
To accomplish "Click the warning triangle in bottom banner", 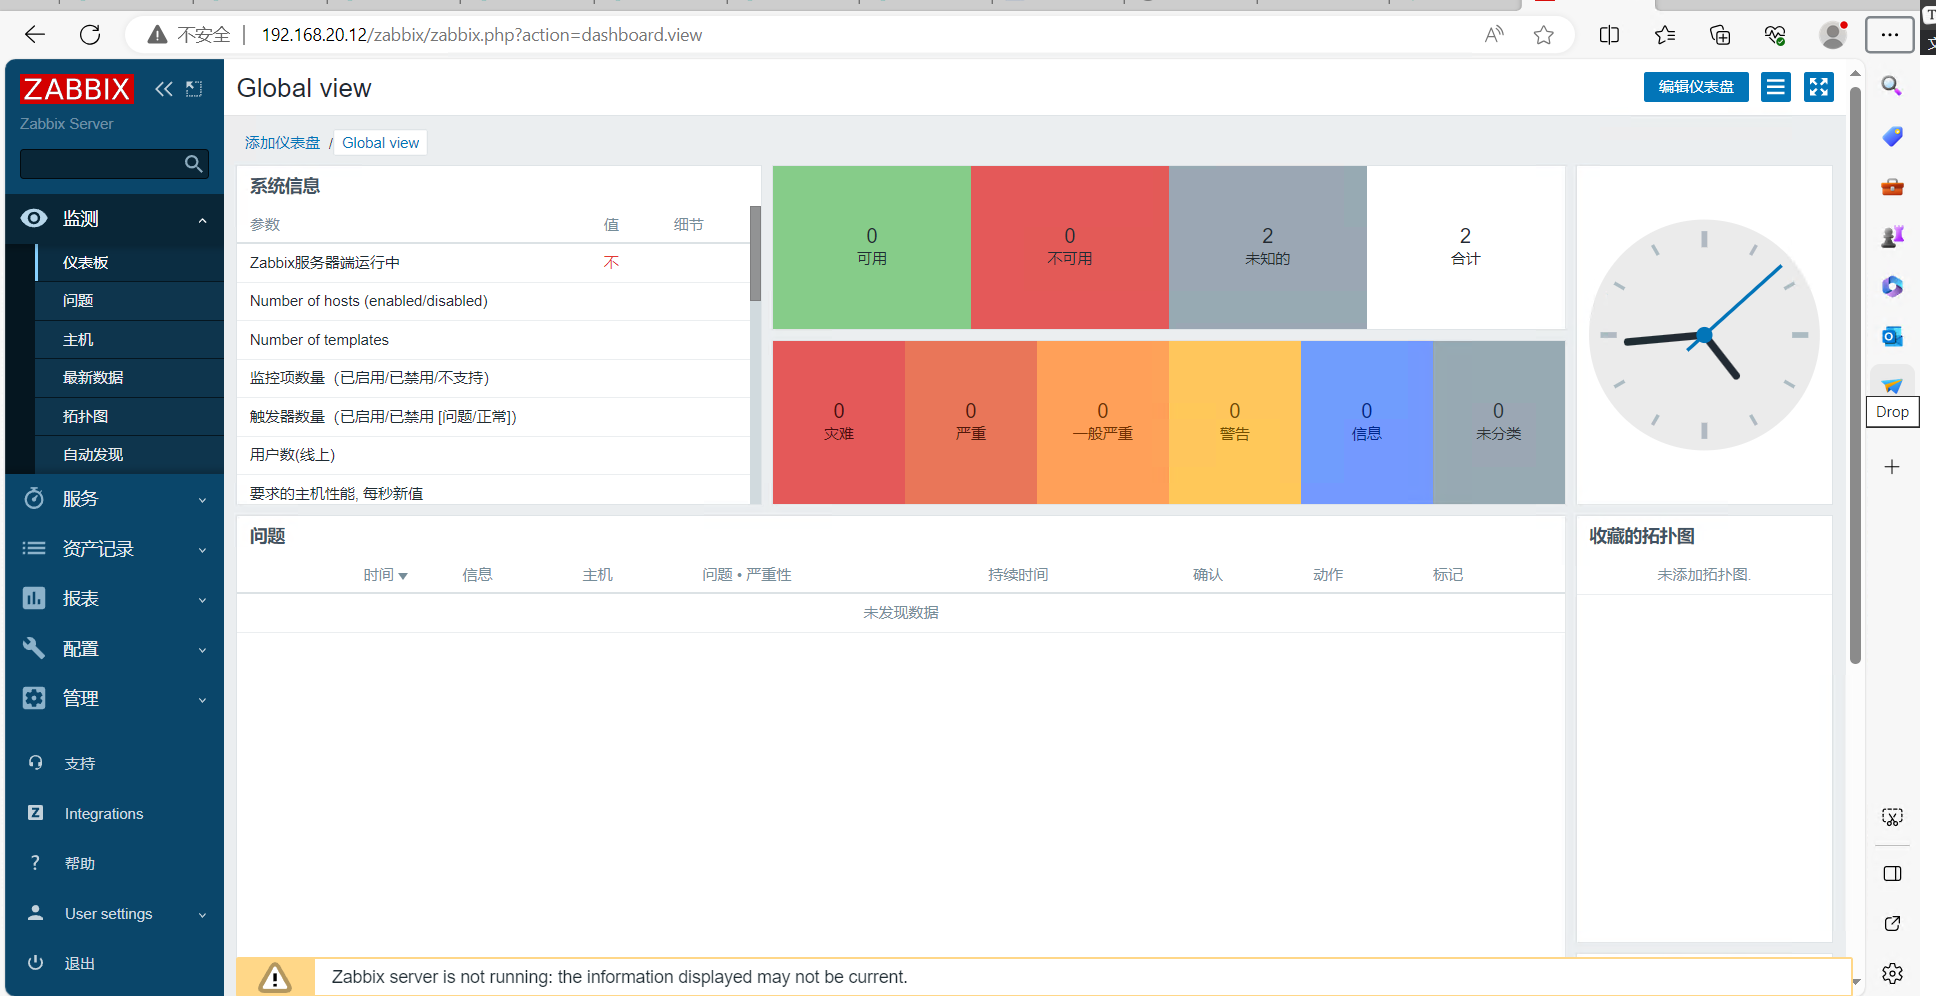I will click(x=275, y=977).
